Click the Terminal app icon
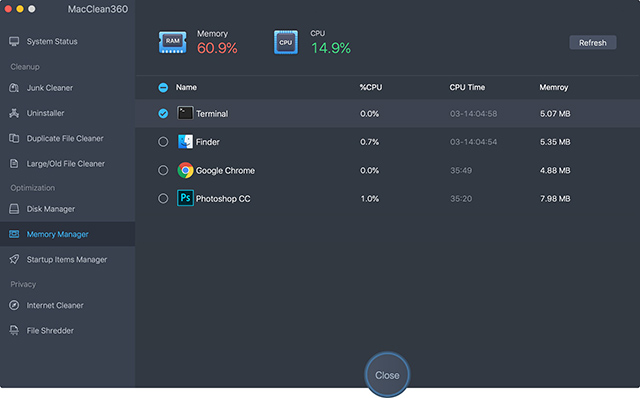The width and height of the screenshot is (640, 398). (185, 113)
